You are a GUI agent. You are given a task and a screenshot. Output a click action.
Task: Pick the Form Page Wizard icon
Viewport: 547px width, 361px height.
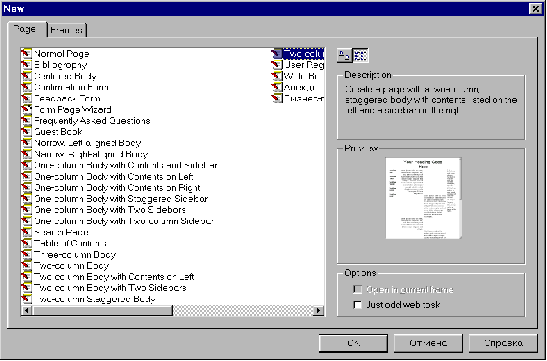tap(27, 110)
